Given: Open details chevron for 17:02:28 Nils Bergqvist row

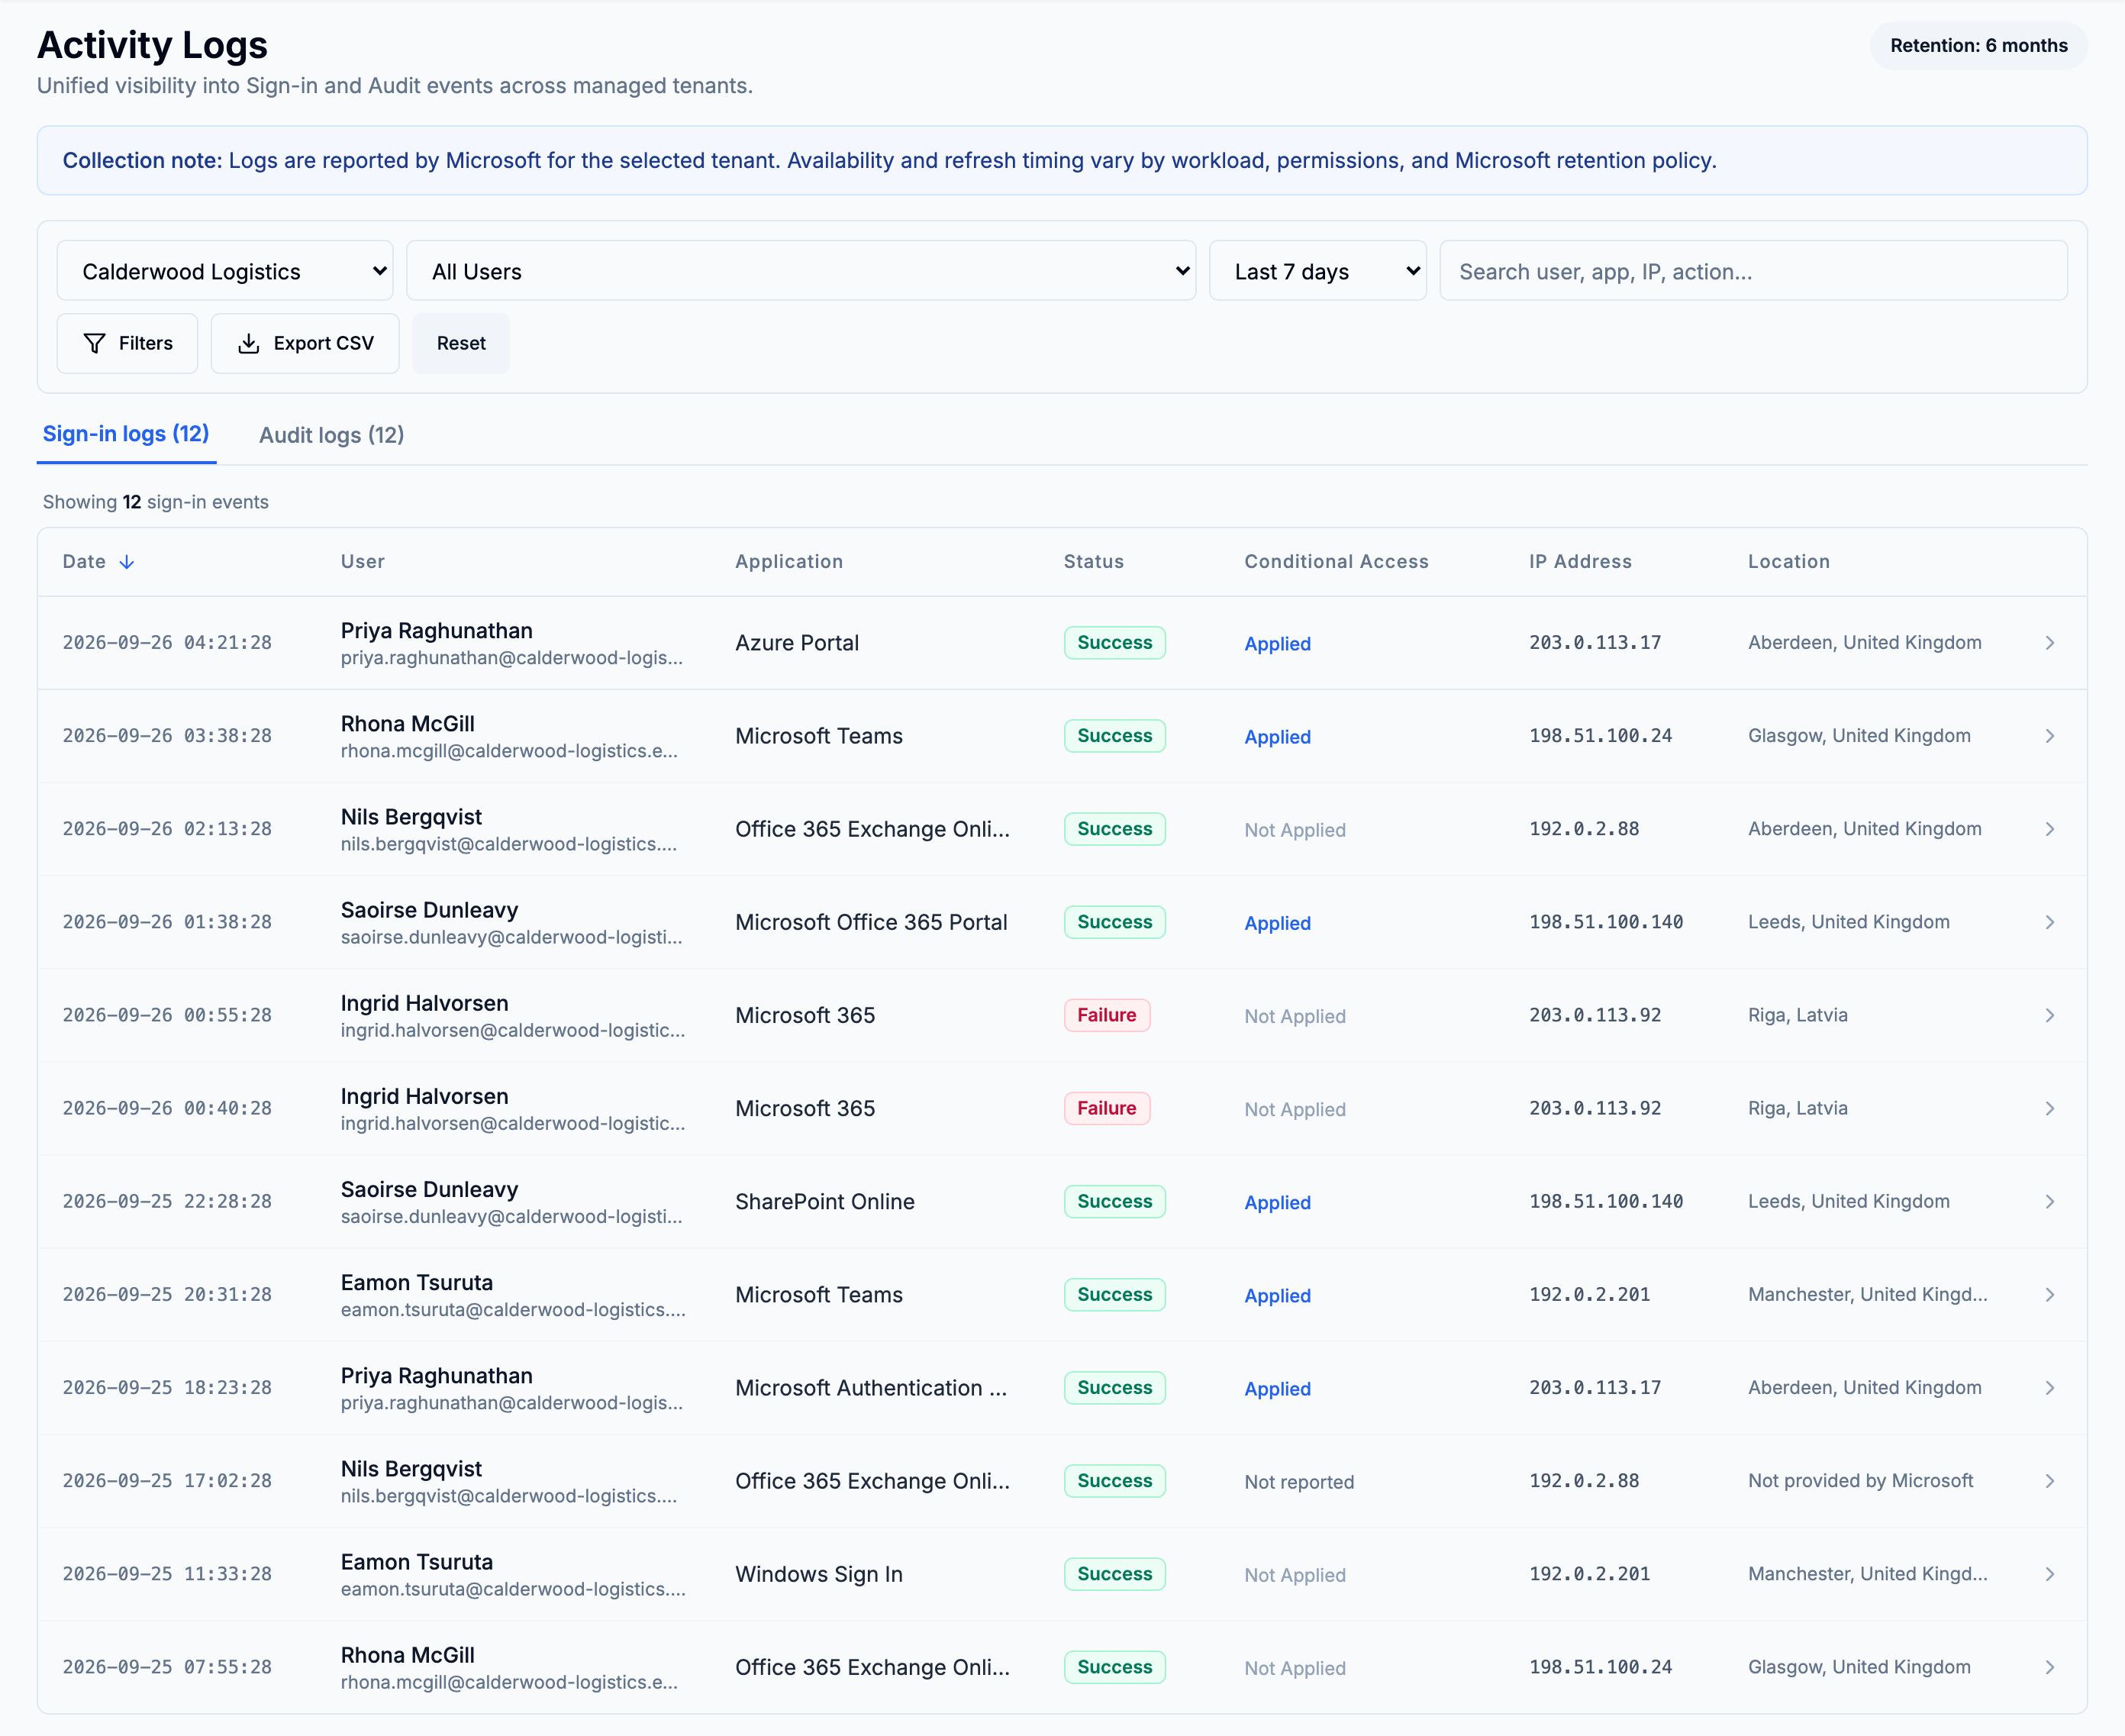Looking at the screenshot, I should coord(2050,1480).
